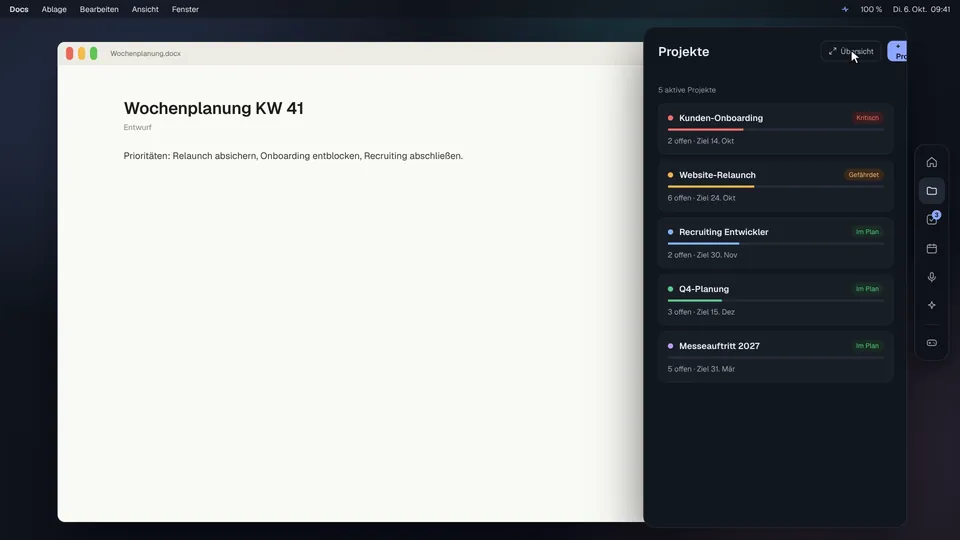Open the Q4-Planung project card

coord(776,299)
